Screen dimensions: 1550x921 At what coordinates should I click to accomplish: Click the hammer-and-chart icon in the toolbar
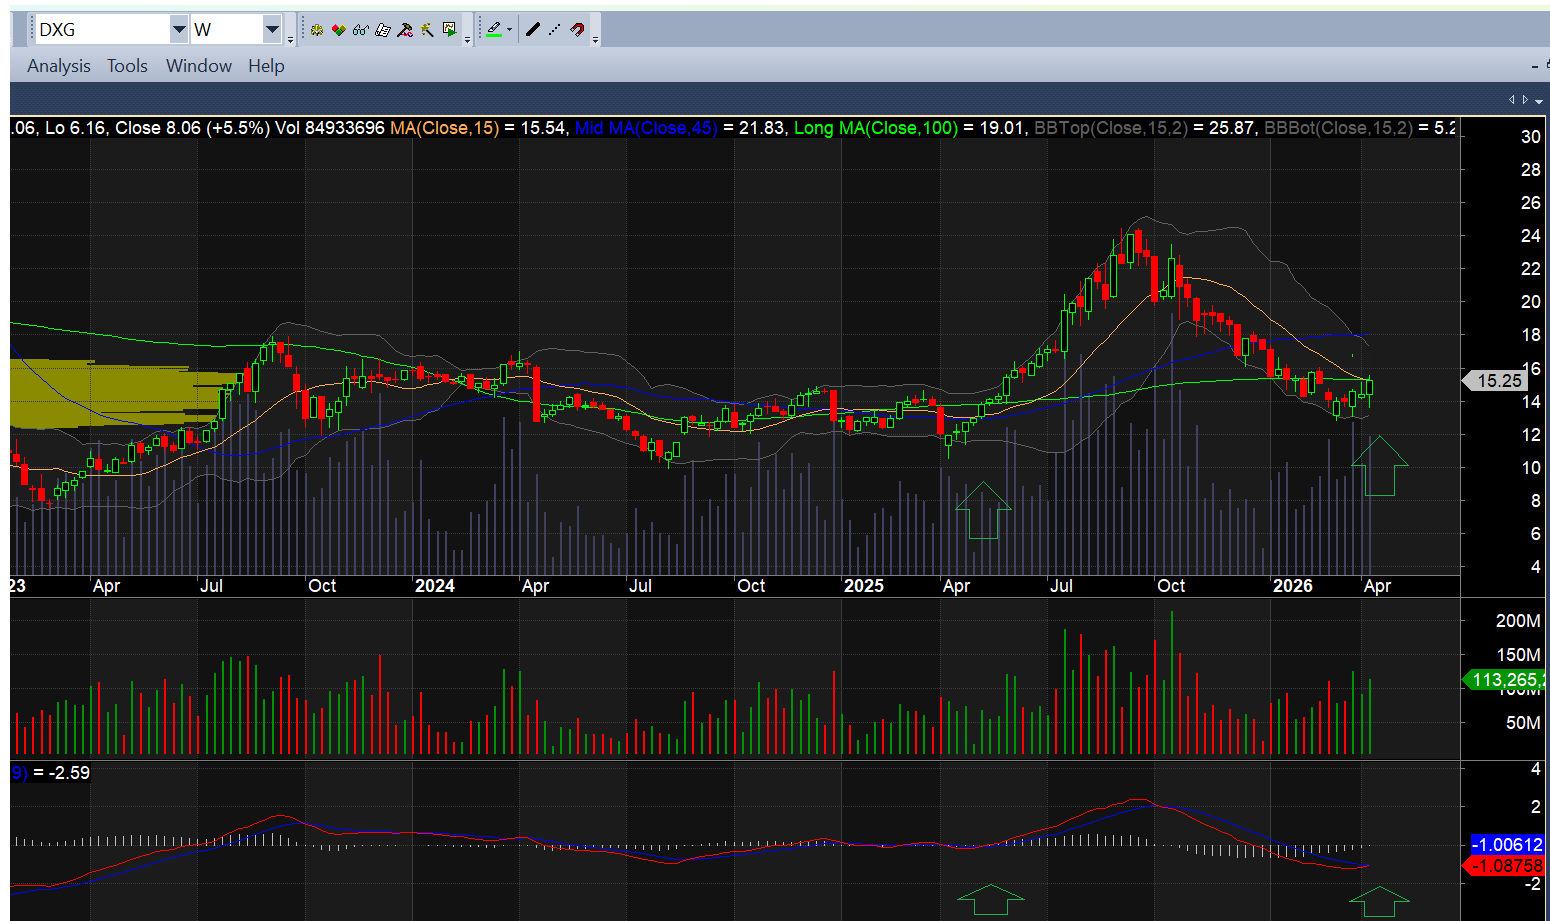[405, 30]
